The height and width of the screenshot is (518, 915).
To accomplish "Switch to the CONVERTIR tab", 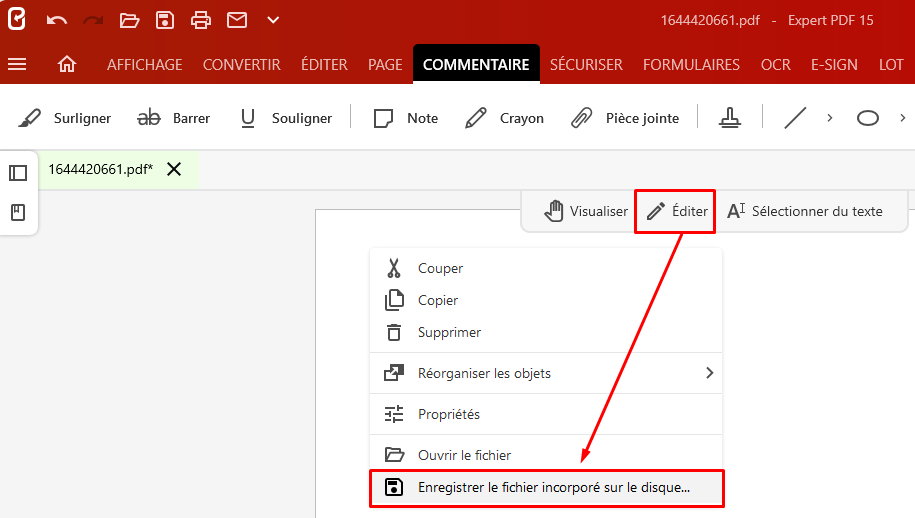I will coord(242,65).
